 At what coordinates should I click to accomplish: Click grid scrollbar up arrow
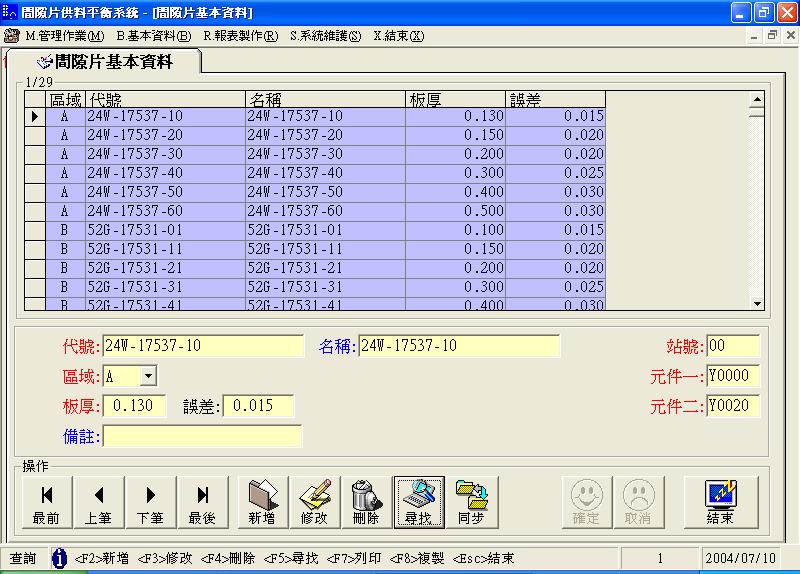coord(757,99)
